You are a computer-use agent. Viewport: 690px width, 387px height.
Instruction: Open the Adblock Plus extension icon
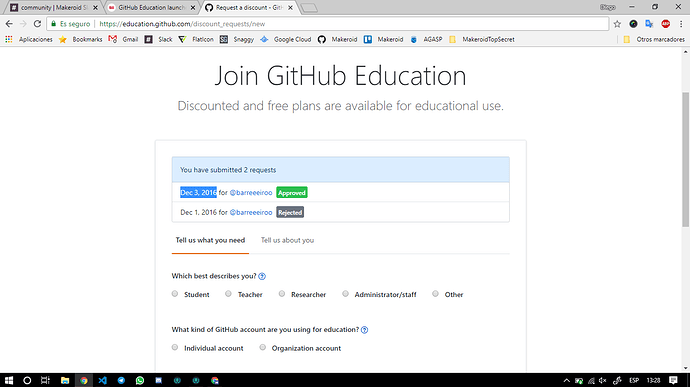pos(665,24)
